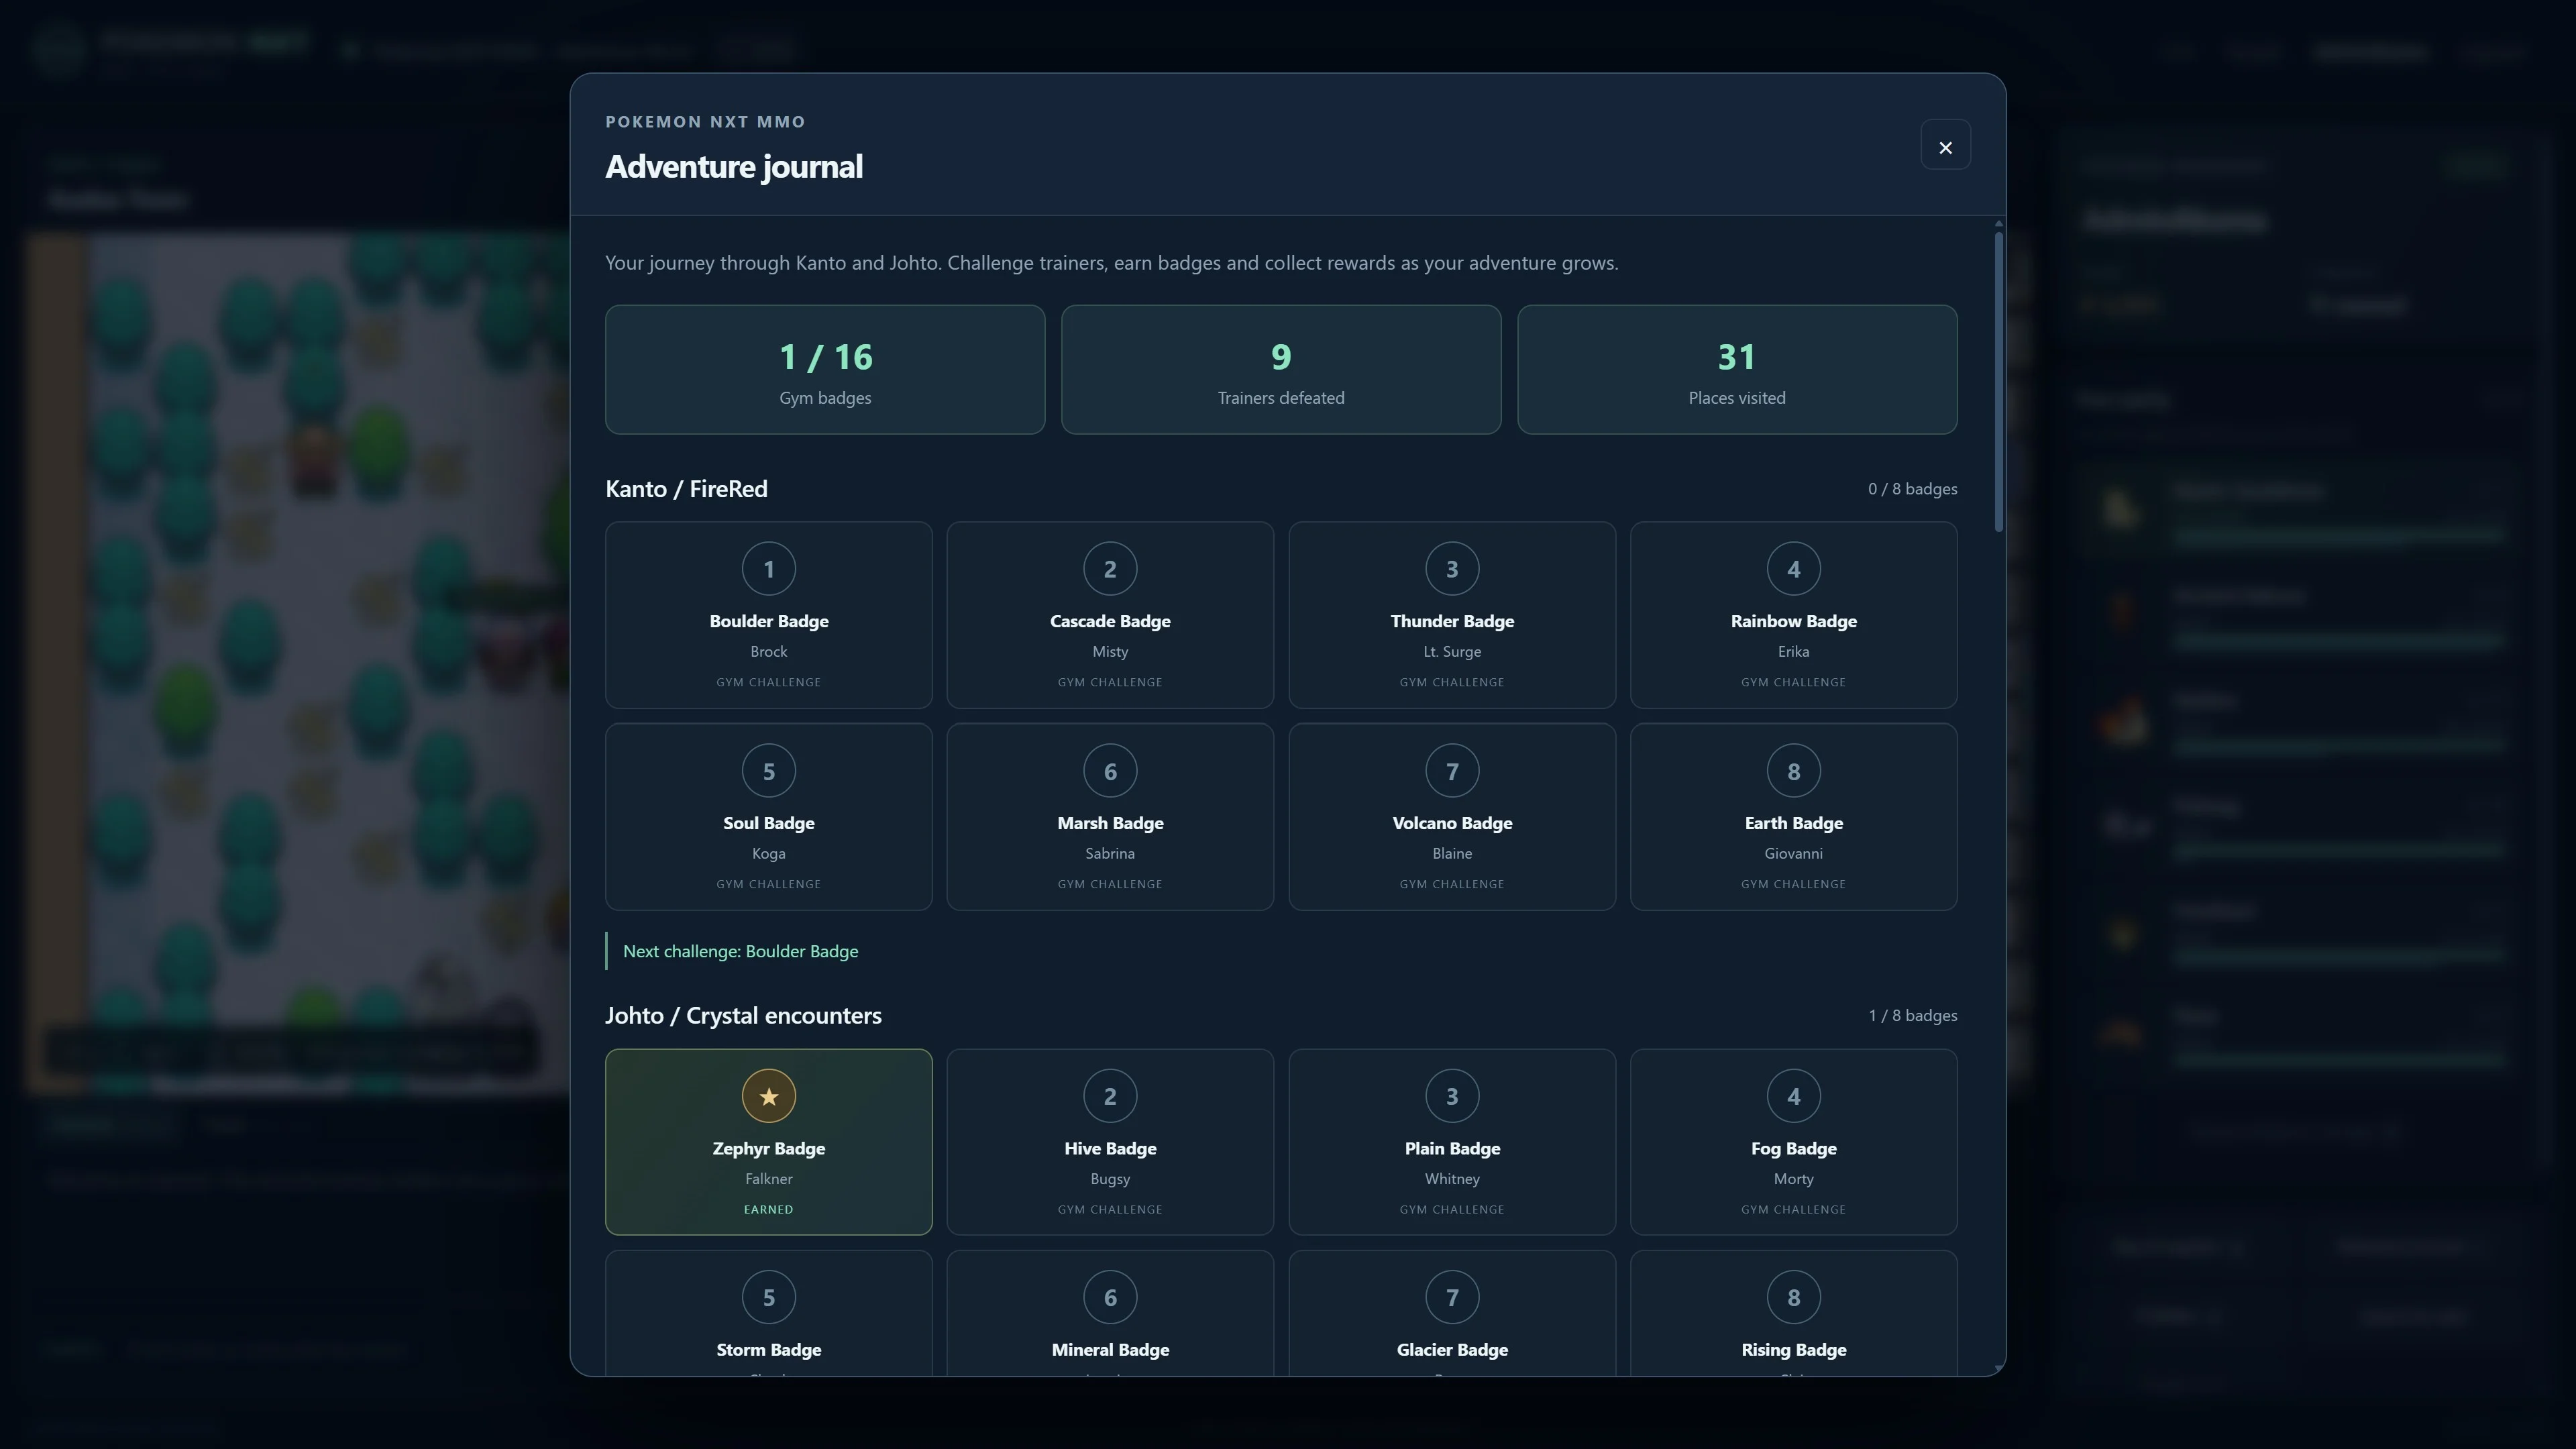This screenshot has width=2576, height=1449.
Task: Click the Zephyr Badge title text
Action: point(768,1148)
